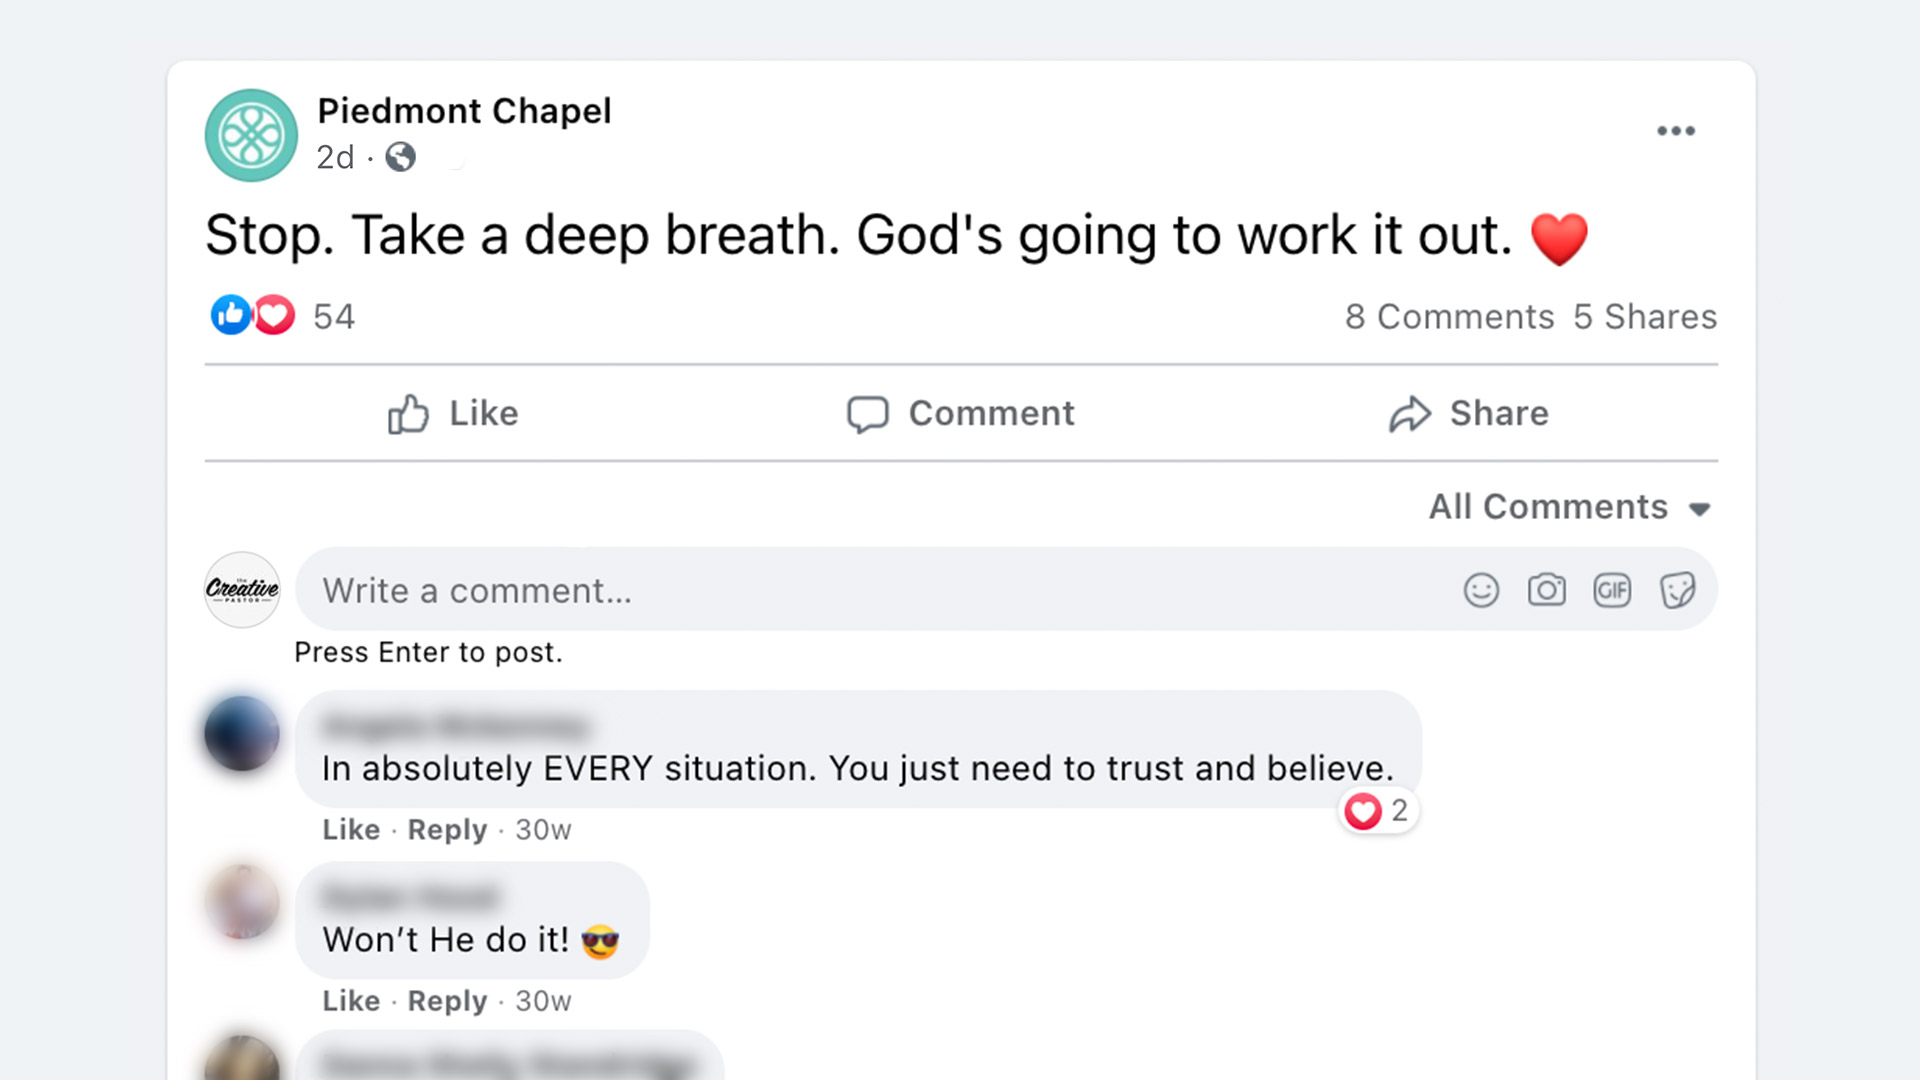Open the emoji picker in the comment box
This screenshot has height=1080, width=1920.
click(1482, 590)
